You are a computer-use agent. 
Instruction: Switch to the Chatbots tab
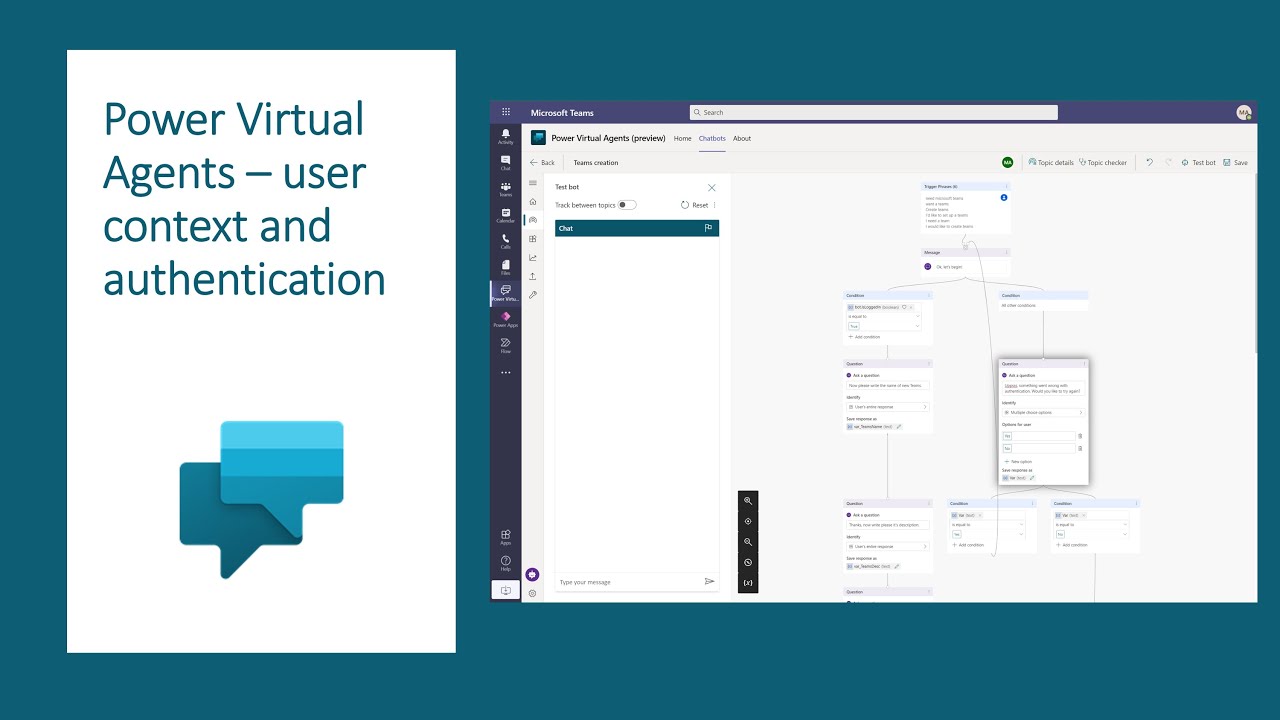712,138
